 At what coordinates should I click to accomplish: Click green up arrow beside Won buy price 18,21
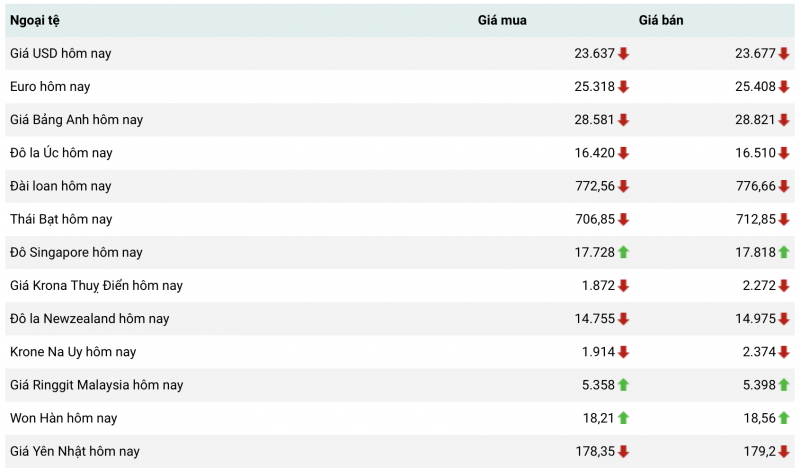[623, 418]
